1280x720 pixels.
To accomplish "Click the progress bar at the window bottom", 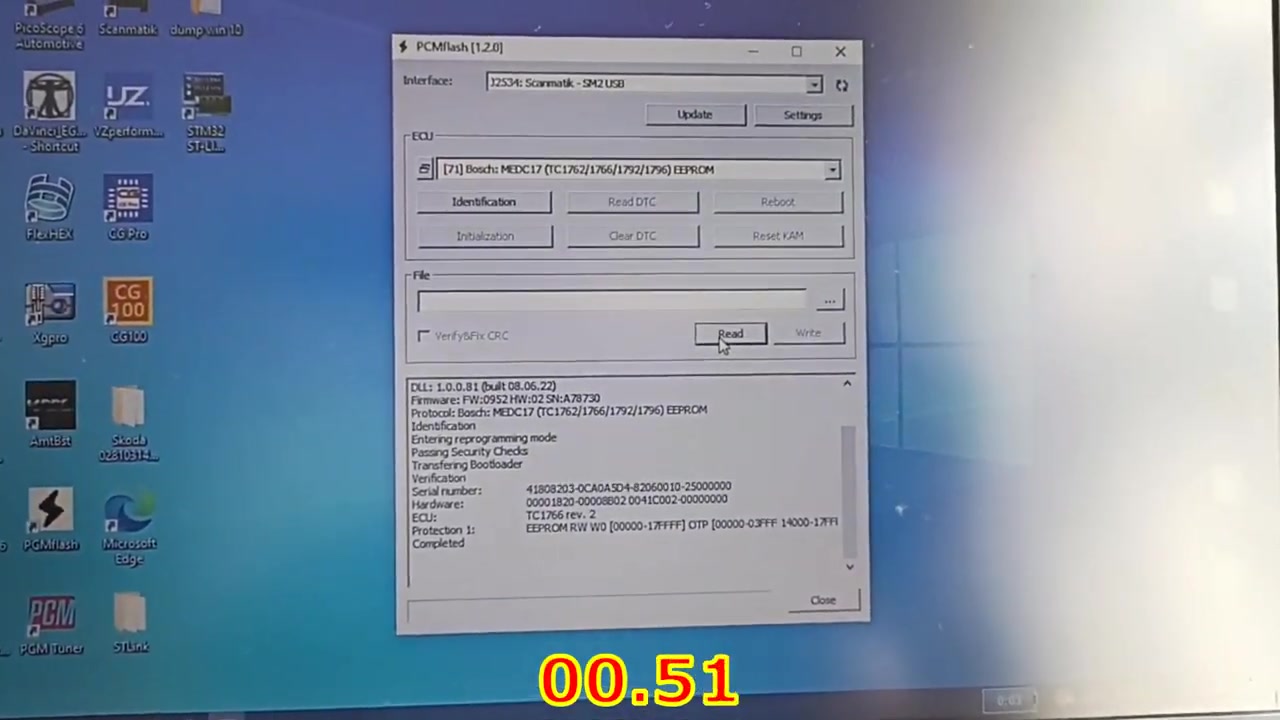I will [590, 607].
